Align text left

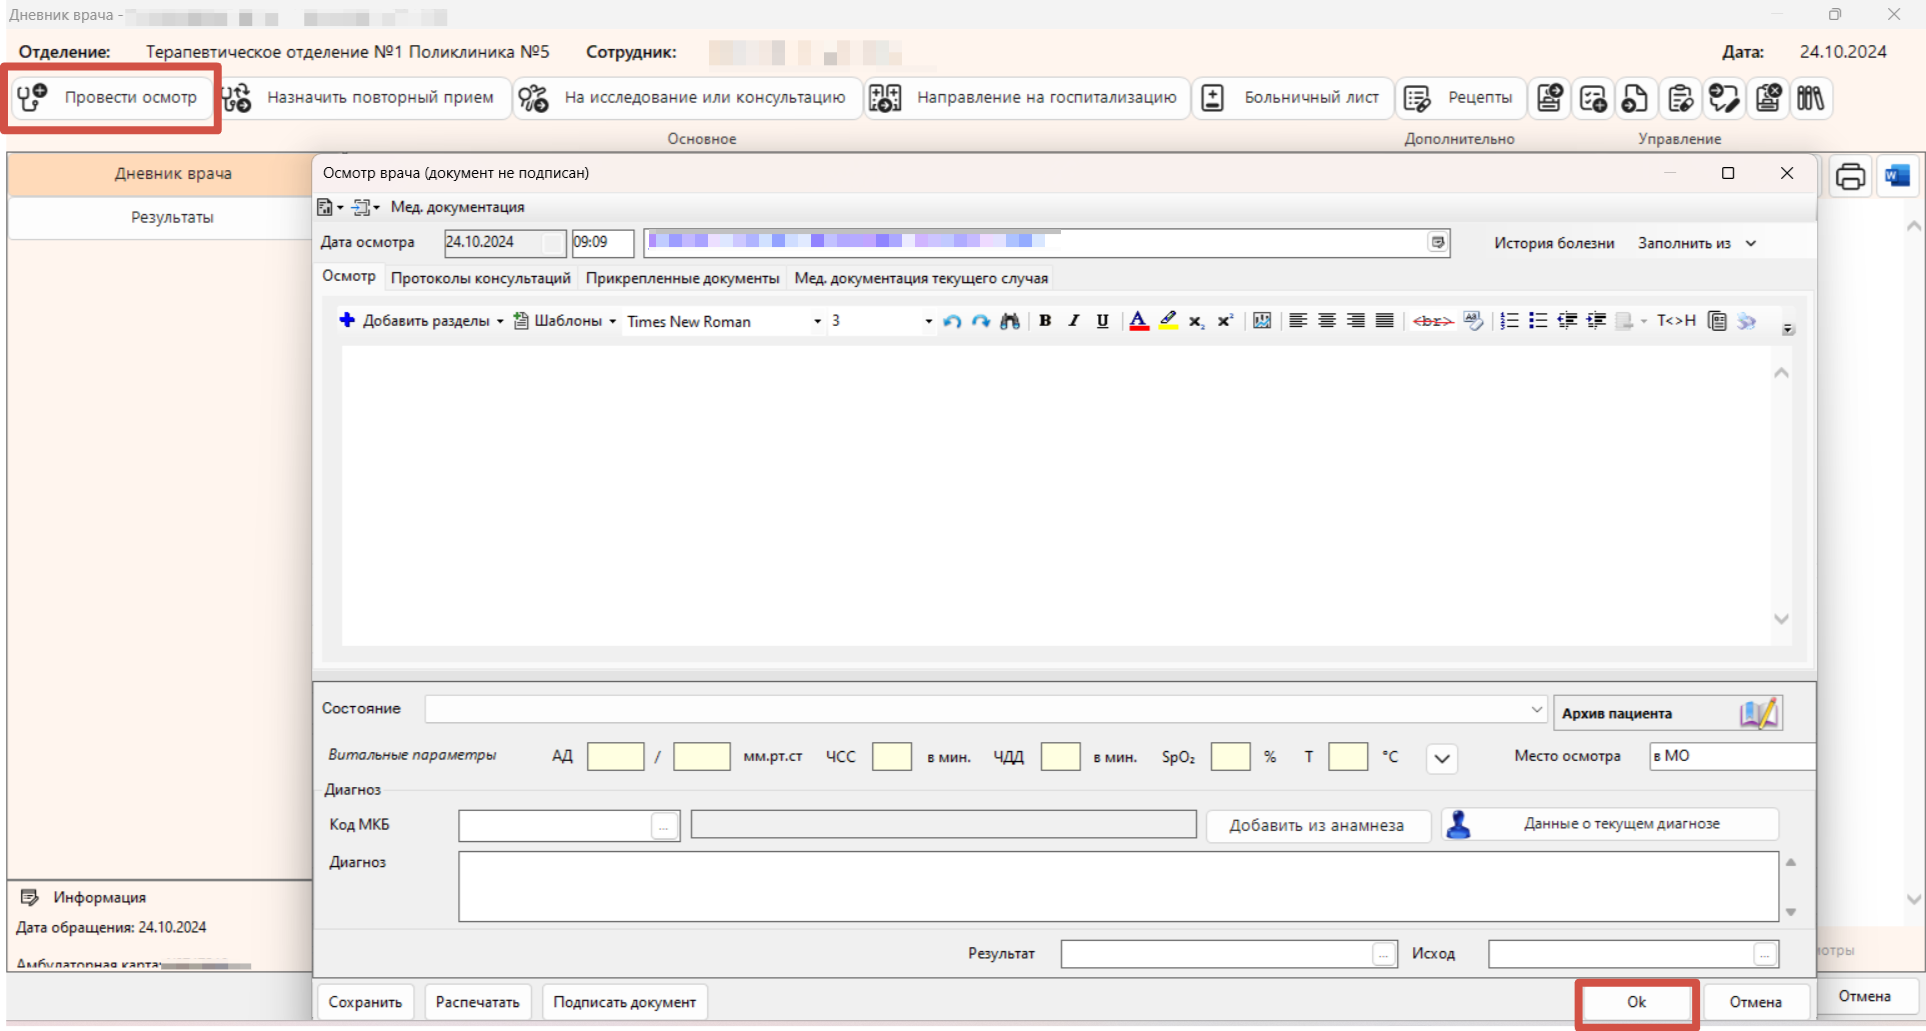click(x=1298, y=321)
